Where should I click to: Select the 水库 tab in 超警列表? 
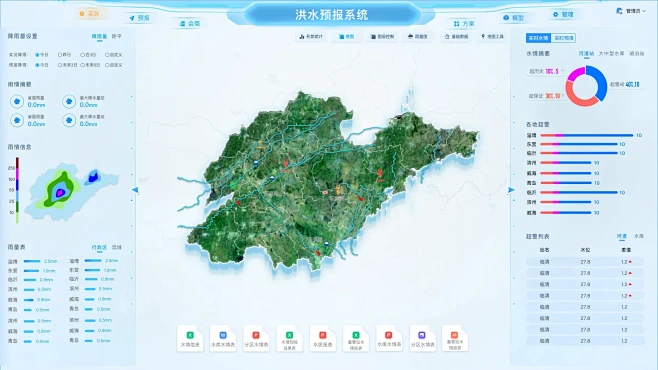pos(639,236)
